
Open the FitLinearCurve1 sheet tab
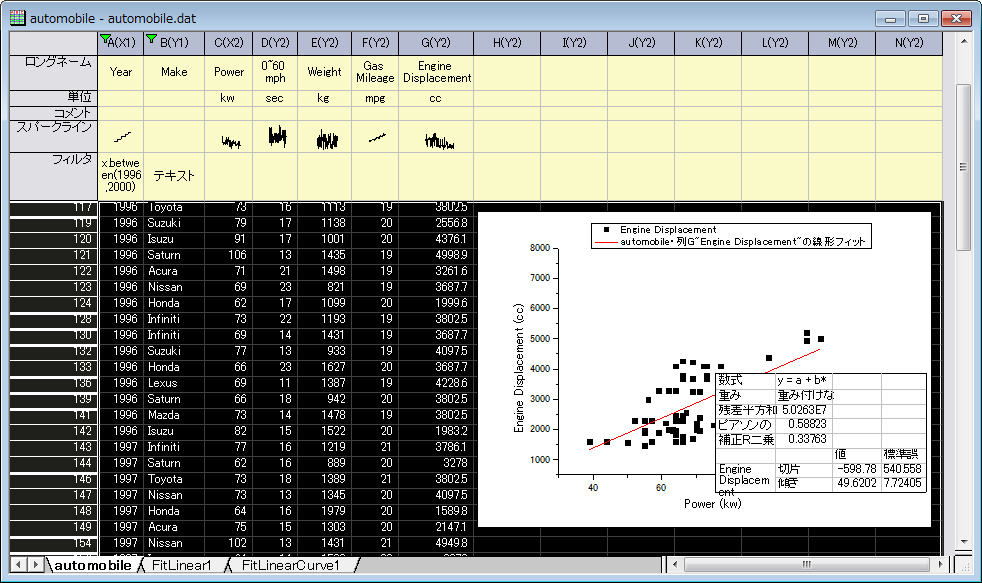[x=290, y=565]
